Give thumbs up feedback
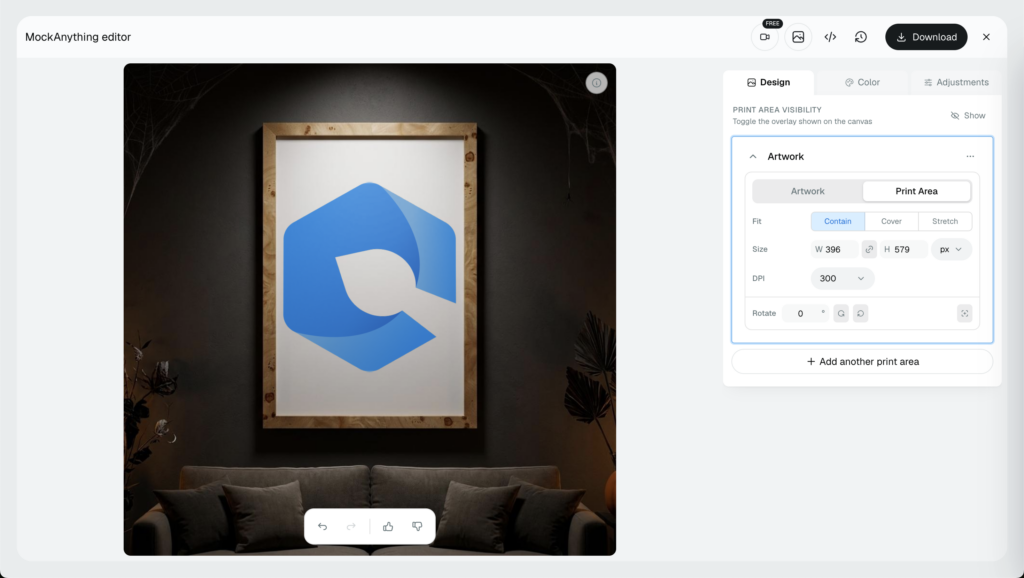The width and height of the screenshot is (1024, 578). tap(388, 526)
